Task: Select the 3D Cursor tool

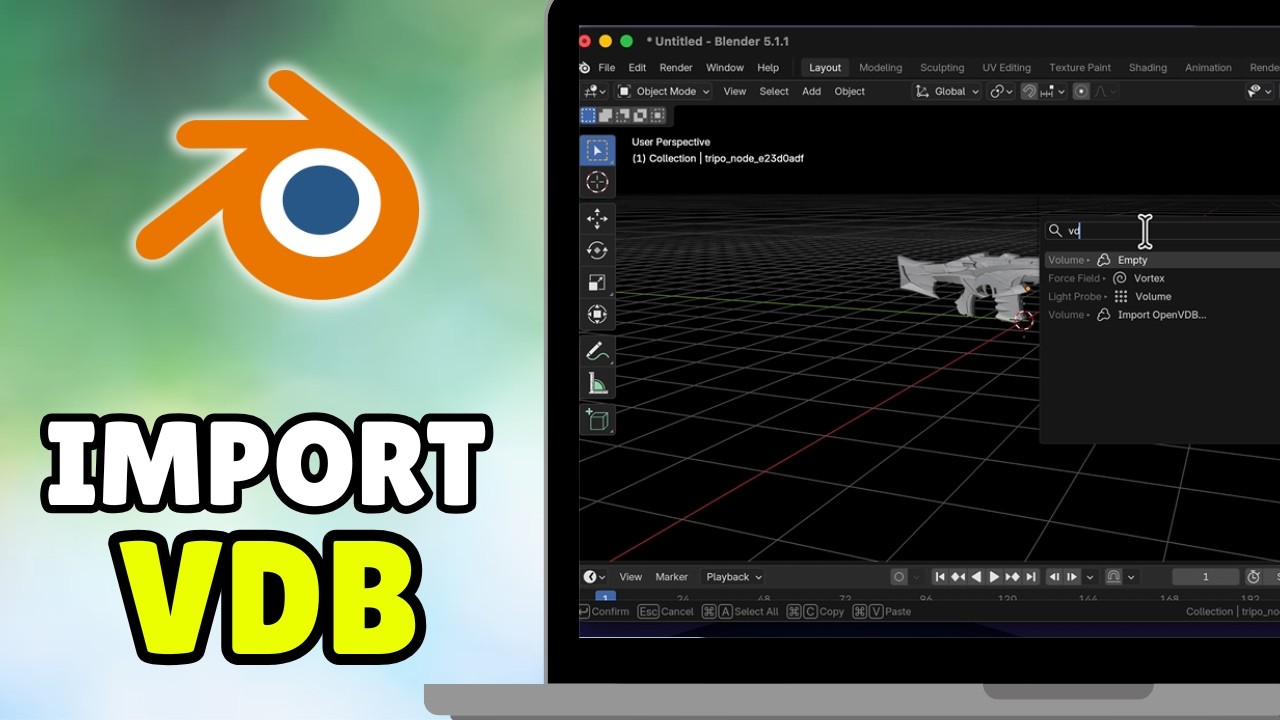Action: (x=597, y=182)
